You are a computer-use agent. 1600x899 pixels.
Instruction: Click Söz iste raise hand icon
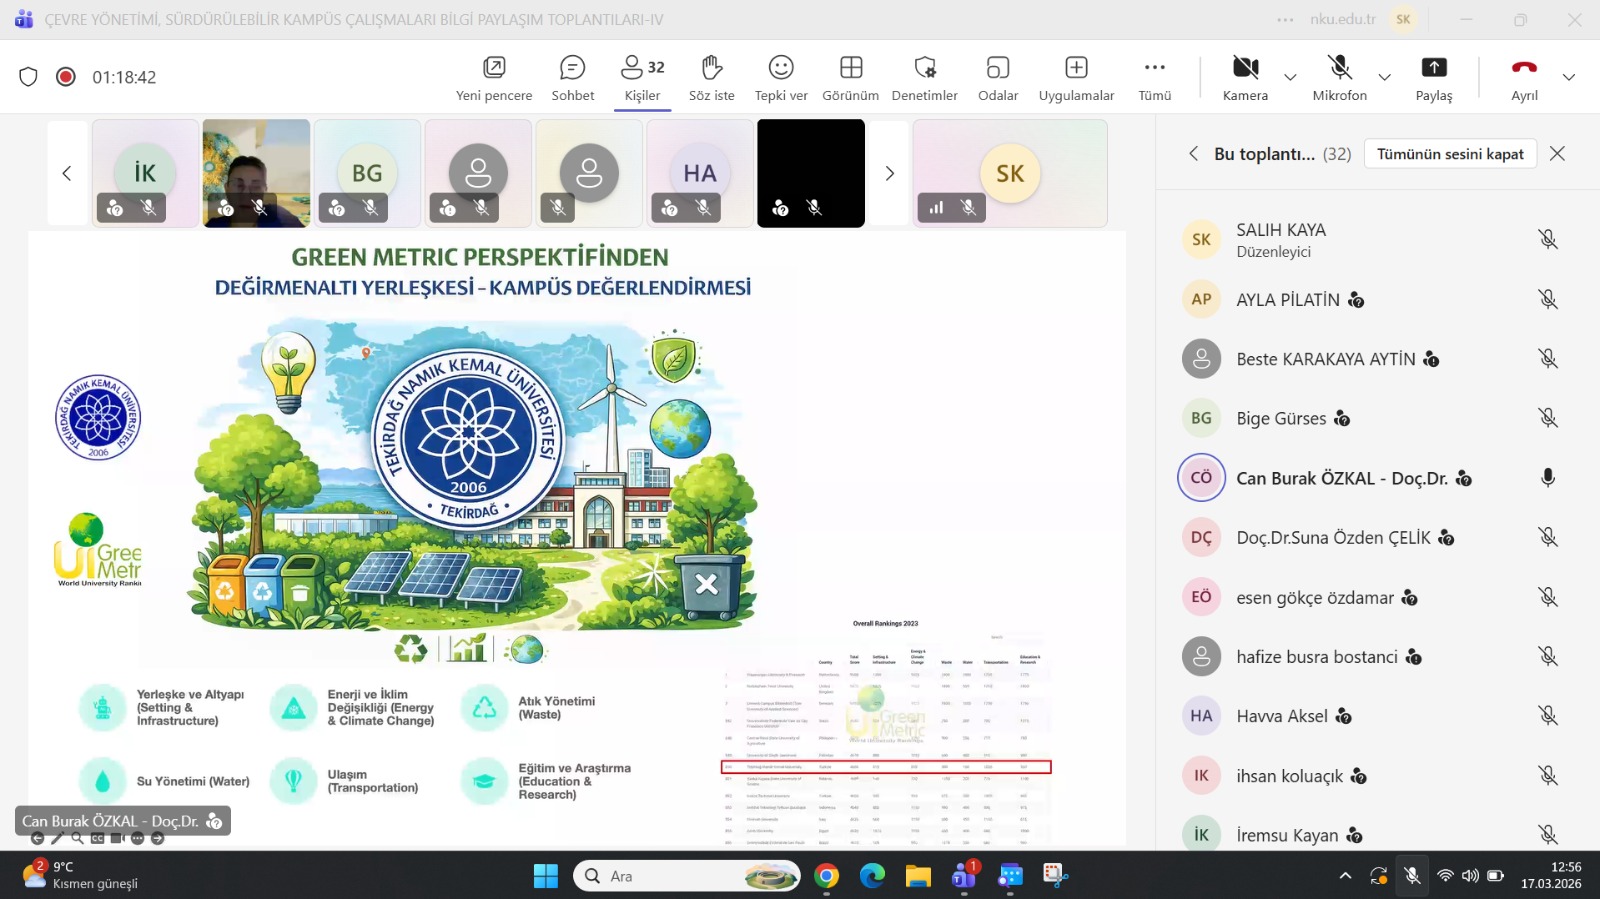pyautogui.click(x=711, y=78)
